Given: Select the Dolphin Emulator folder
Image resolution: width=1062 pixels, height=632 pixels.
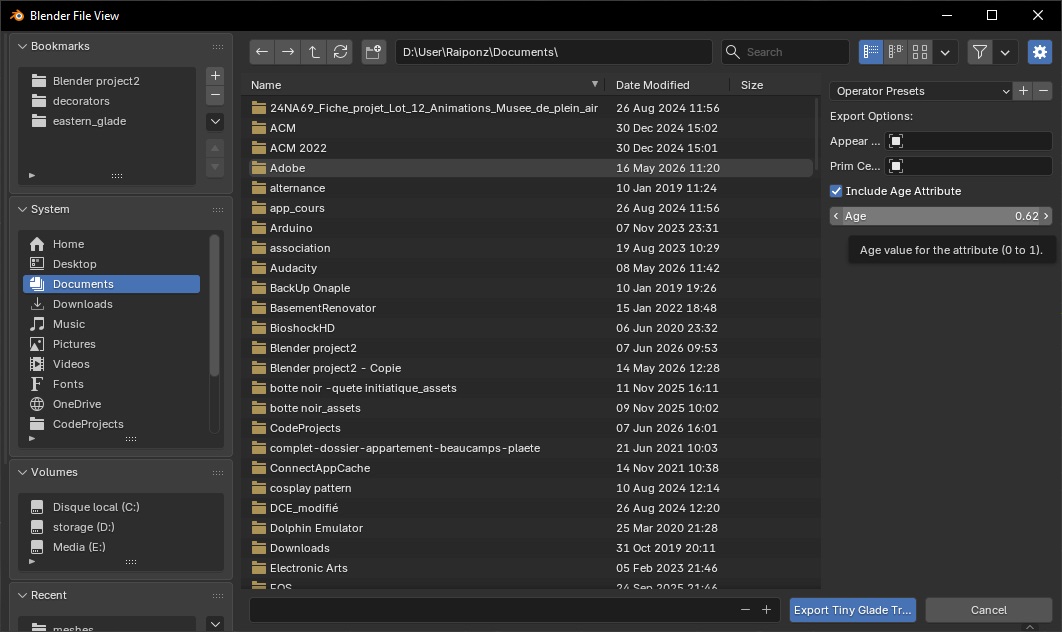Looking at the screenshot, I should click(531, 528).
